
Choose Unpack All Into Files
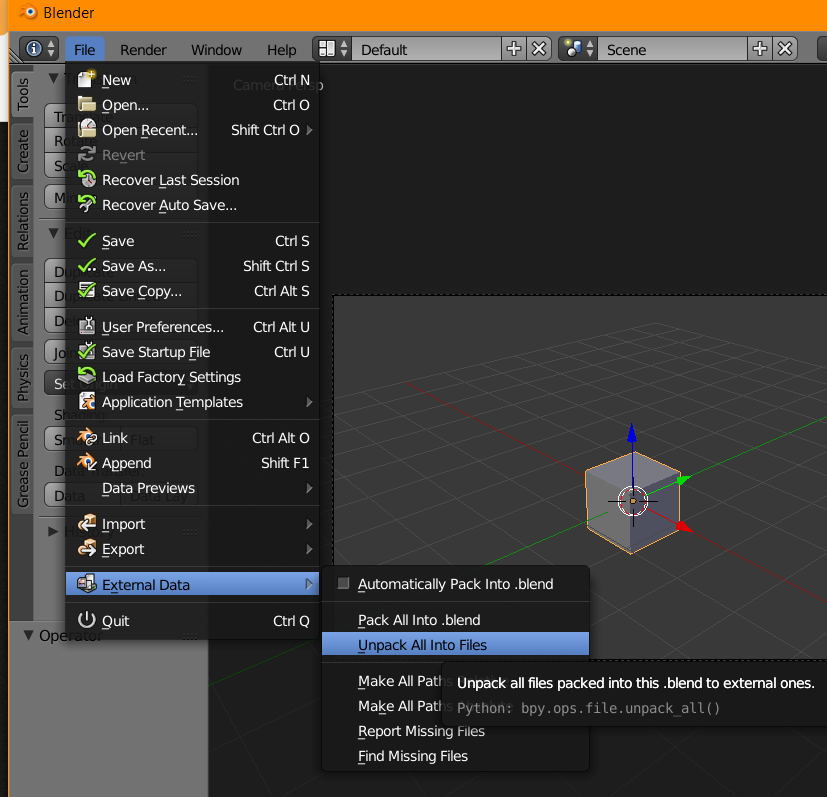click(455, 645)
